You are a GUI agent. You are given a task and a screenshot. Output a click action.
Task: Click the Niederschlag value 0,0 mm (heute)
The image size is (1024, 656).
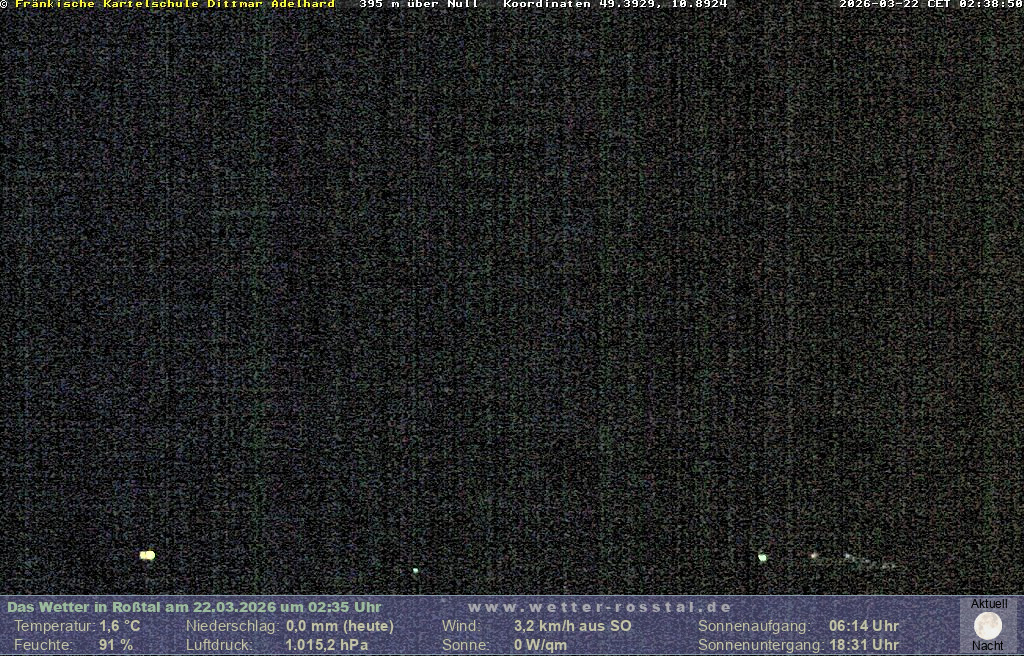point(340,626)
